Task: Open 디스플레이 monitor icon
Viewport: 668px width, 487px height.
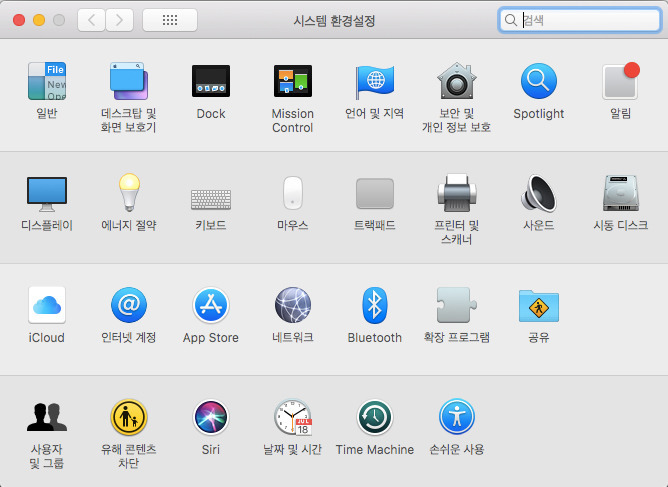Action: [x=47, y=194]
